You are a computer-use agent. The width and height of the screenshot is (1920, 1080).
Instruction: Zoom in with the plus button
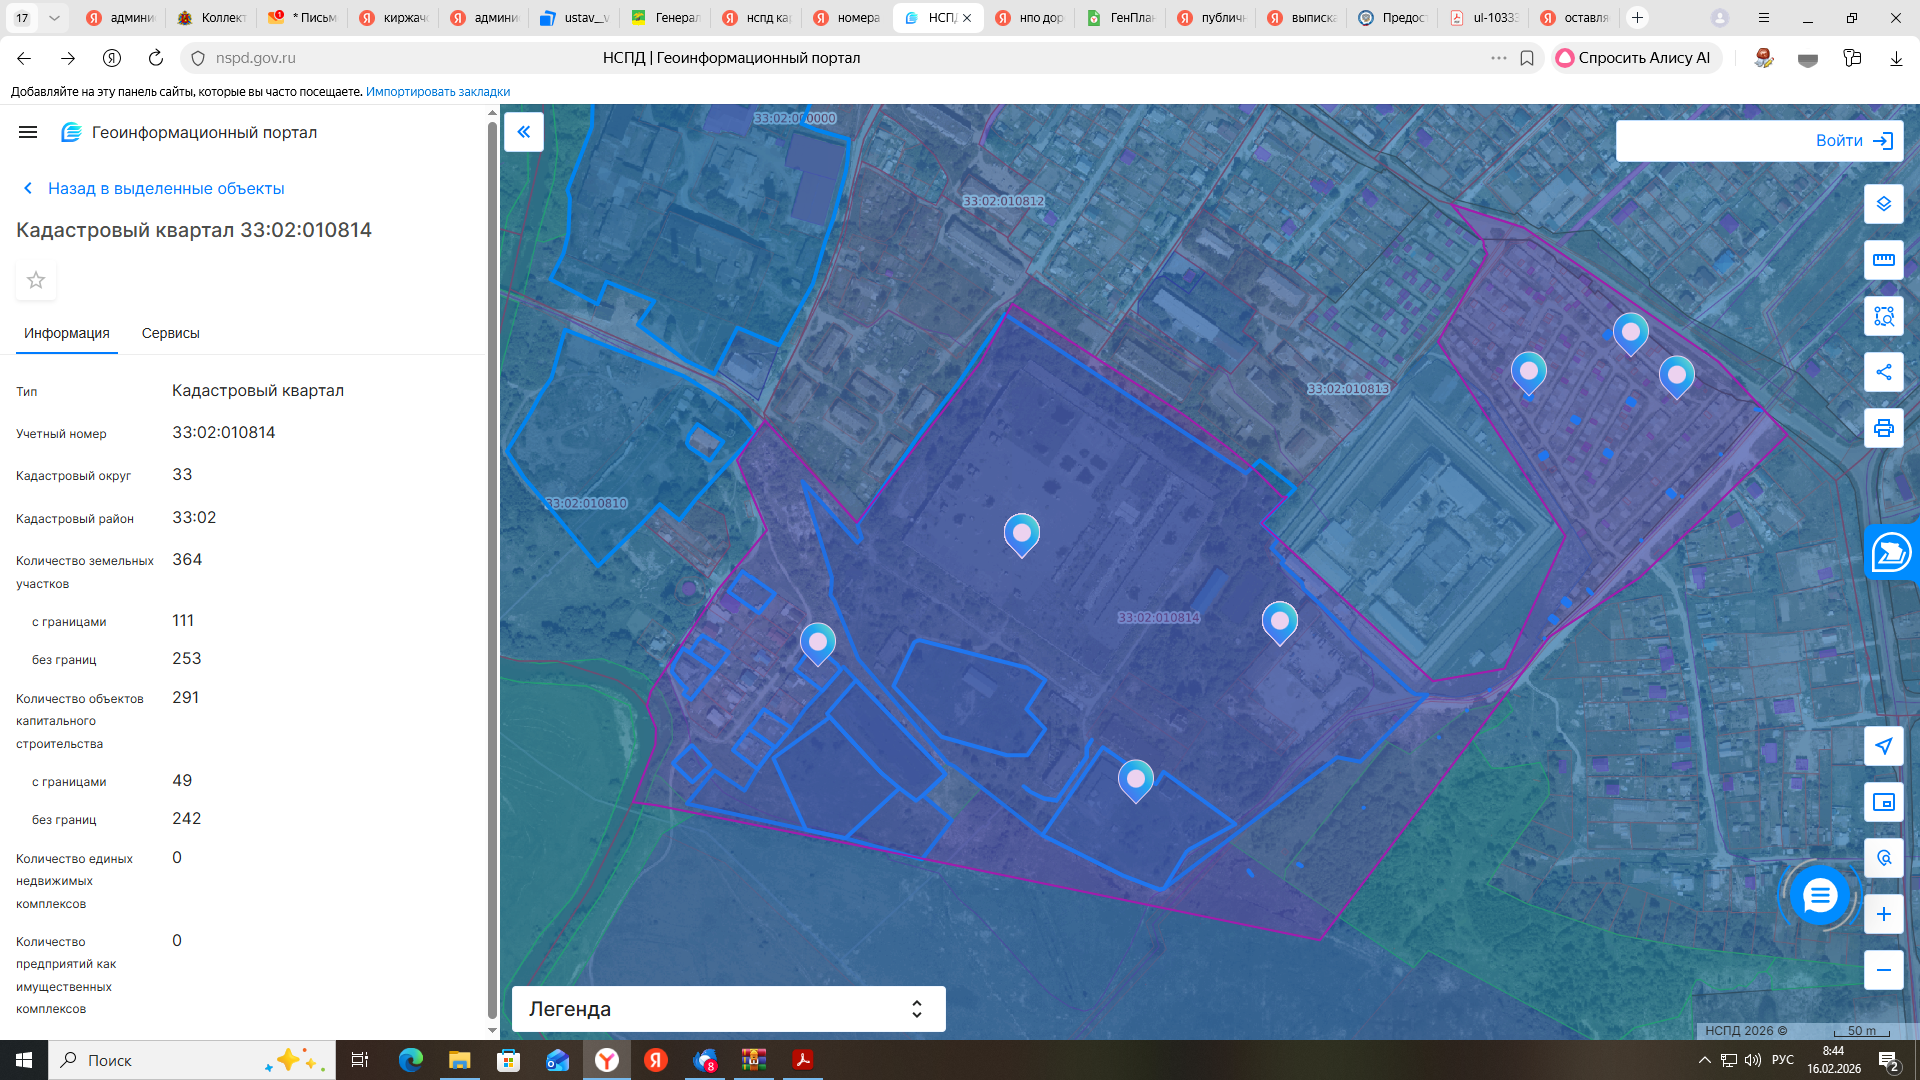pos(1883,914)
